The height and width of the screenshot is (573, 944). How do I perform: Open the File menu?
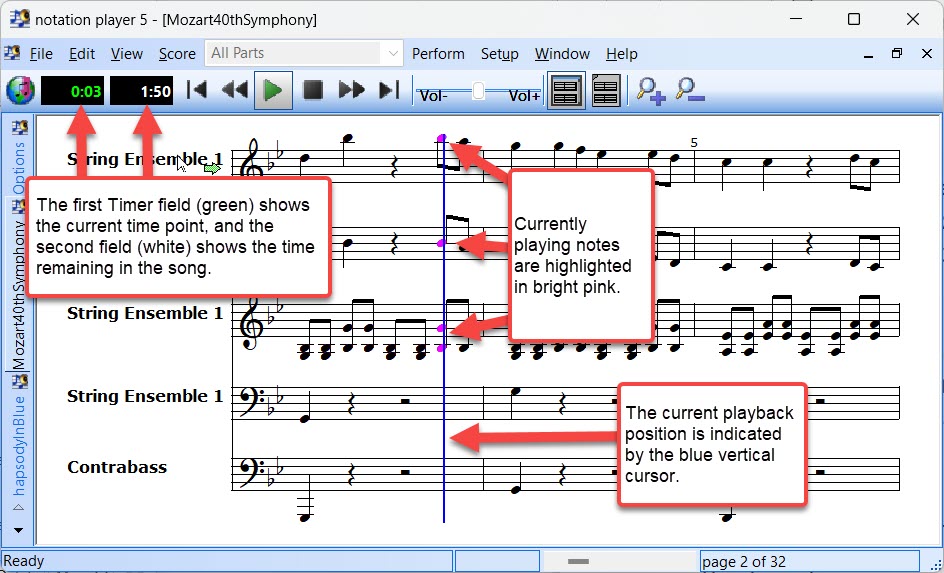(x=41, y=54)
